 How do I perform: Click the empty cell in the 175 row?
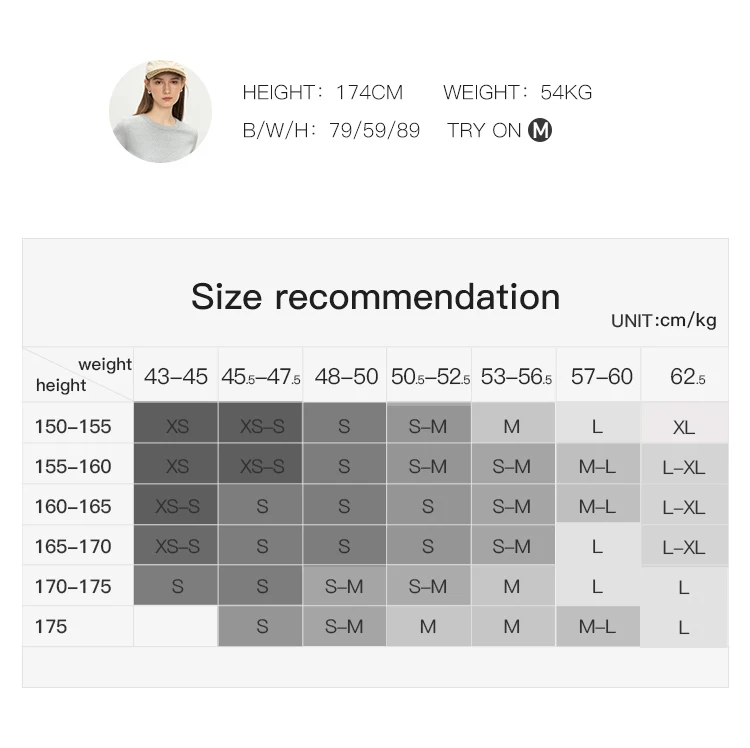point(176,626)
